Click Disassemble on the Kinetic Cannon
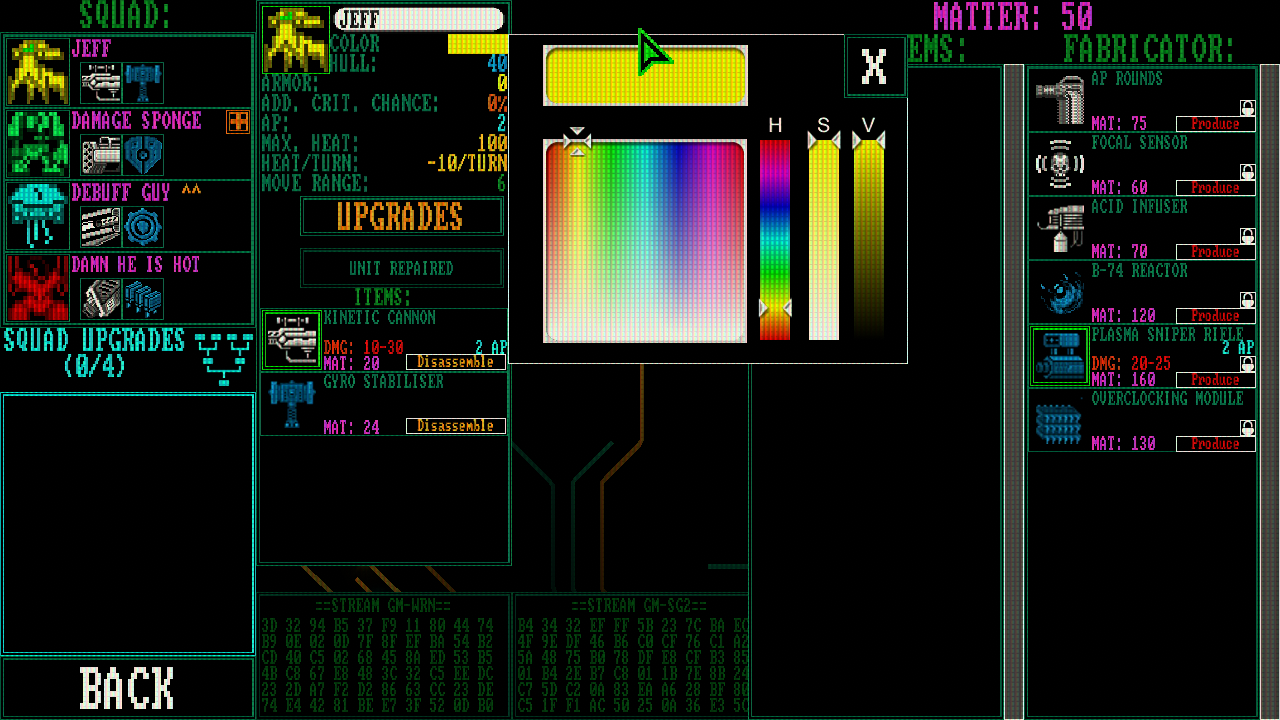 click(458, 362)
